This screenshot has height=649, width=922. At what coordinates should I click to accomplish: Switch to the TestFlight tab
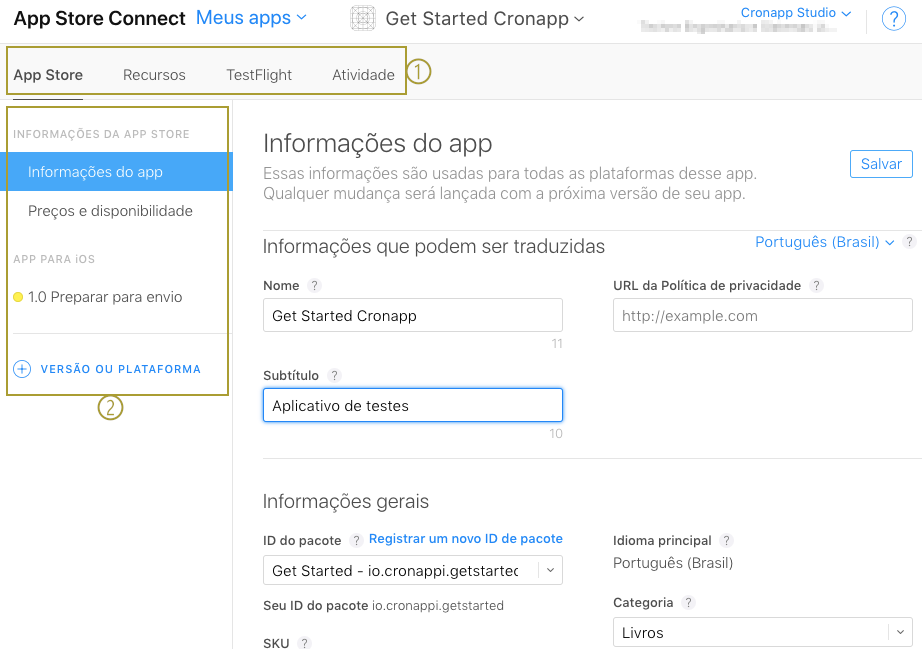259,75
